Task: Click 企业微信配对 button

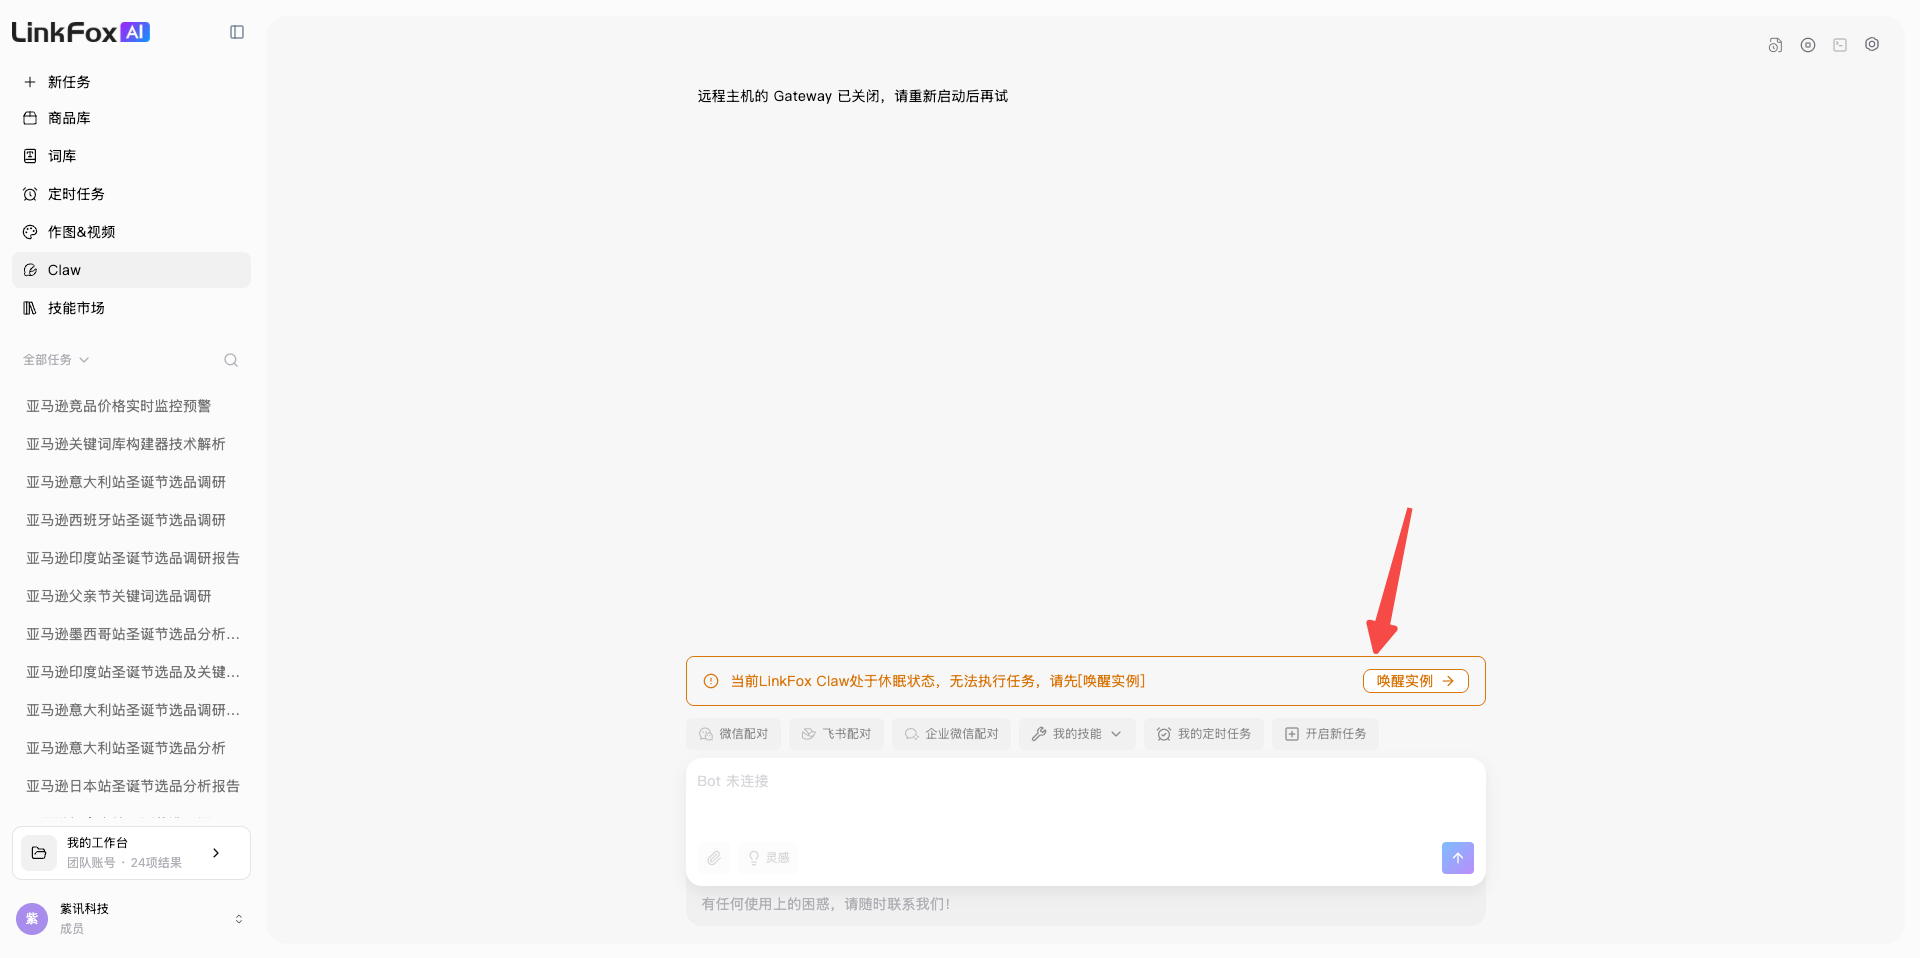Action: point(951,734)
